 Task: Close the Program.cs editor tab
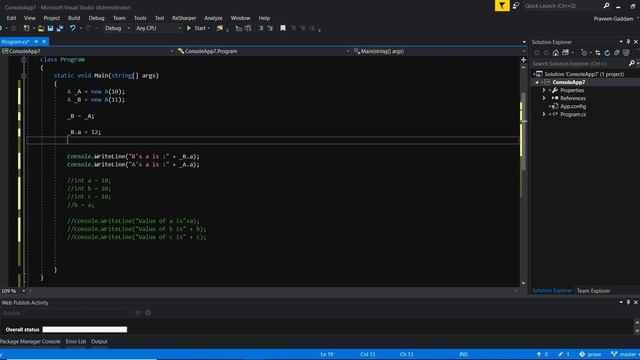pyautogui.click(x=44, y=42)
